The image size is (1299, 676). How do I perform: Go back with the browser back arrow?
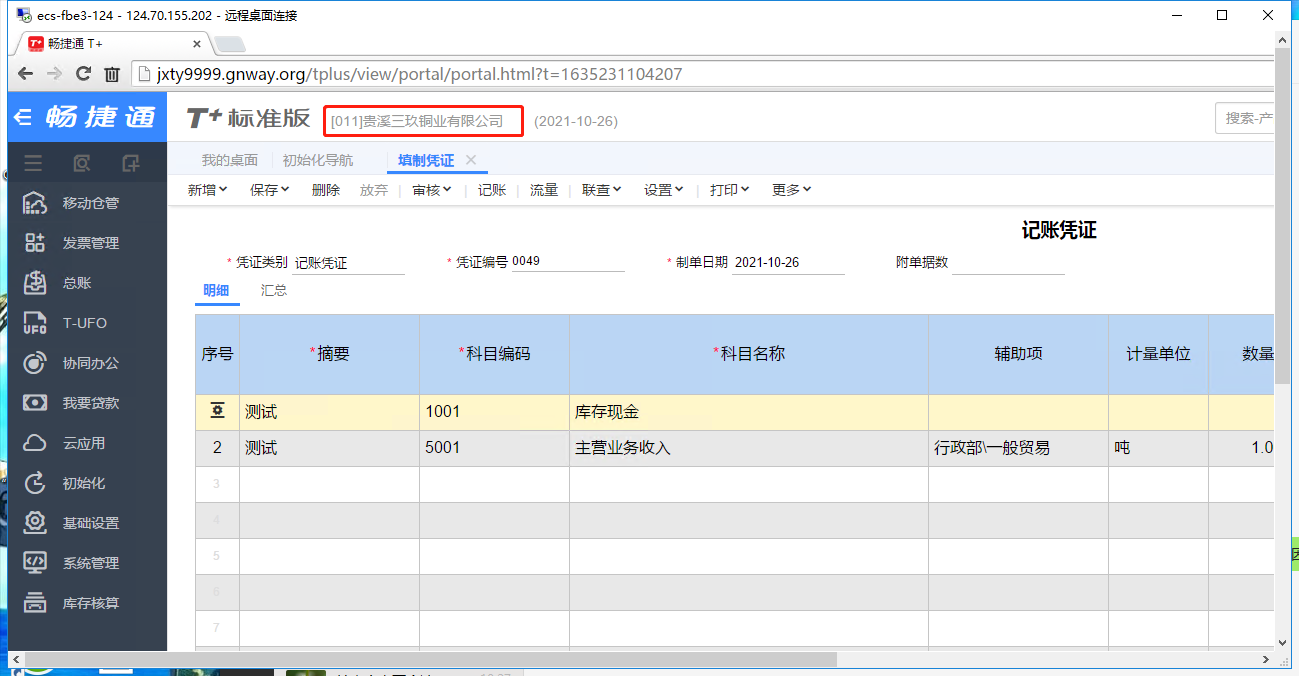(x=26, y=74)
